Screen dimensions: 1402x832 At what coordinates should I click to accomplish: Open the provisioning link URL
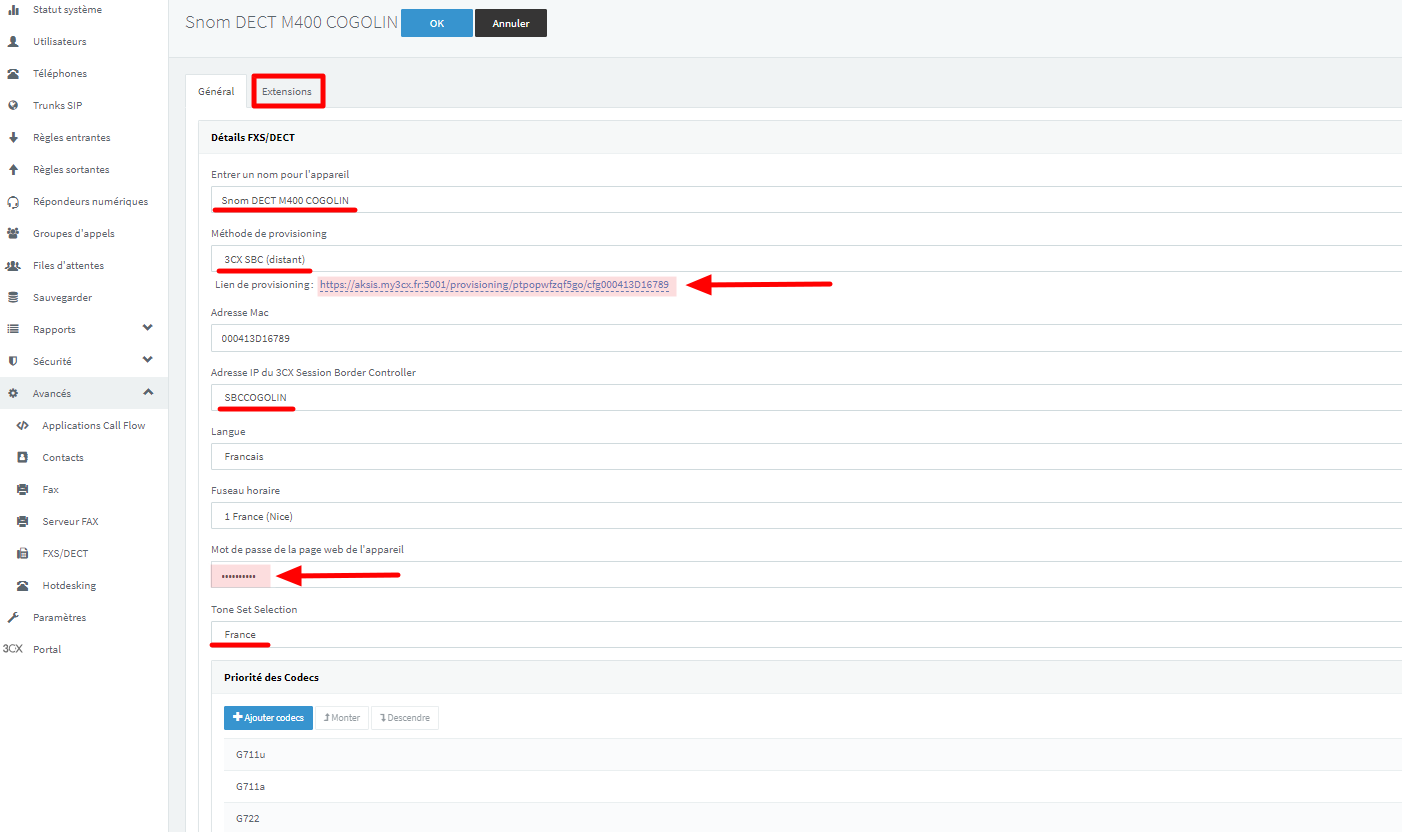pyautogui.click(x=494, y=285)
